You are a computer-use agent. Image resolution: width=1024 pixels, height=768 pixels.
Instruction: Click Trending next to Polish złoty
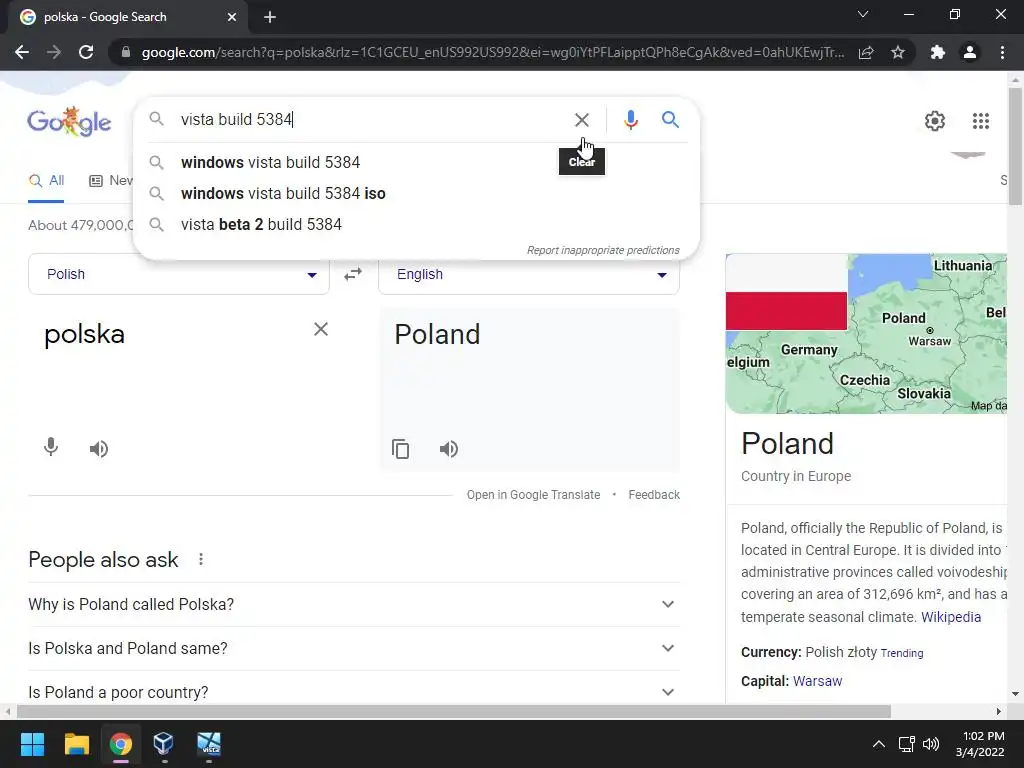click(x=901, y=653)
